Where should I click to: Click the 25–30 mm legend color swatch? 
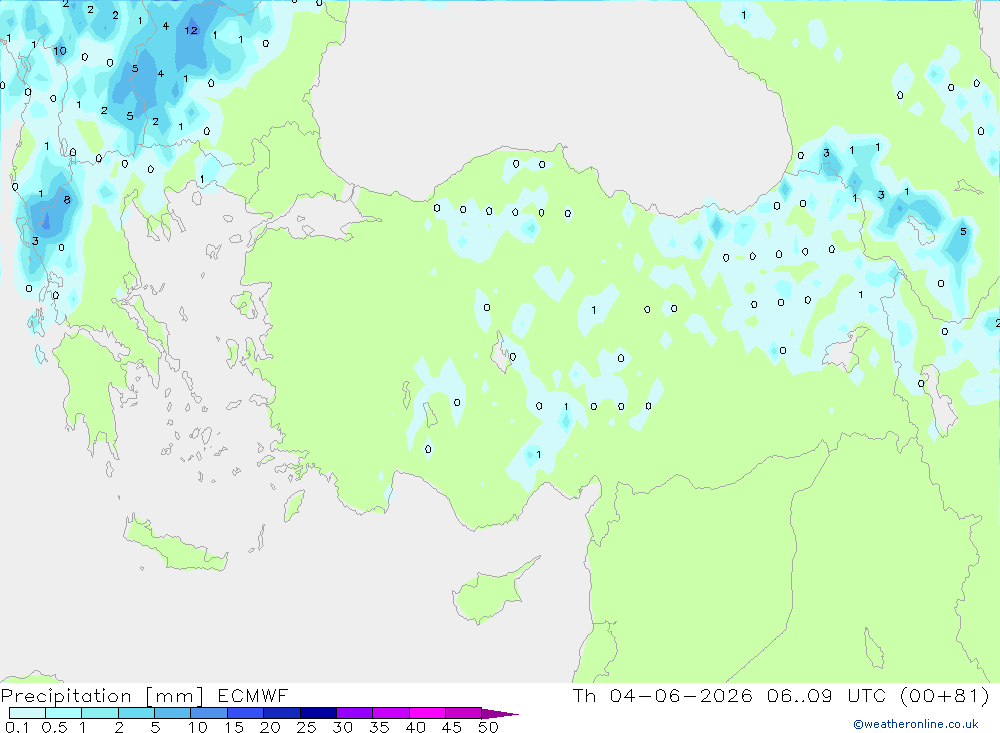coord(318,713)
